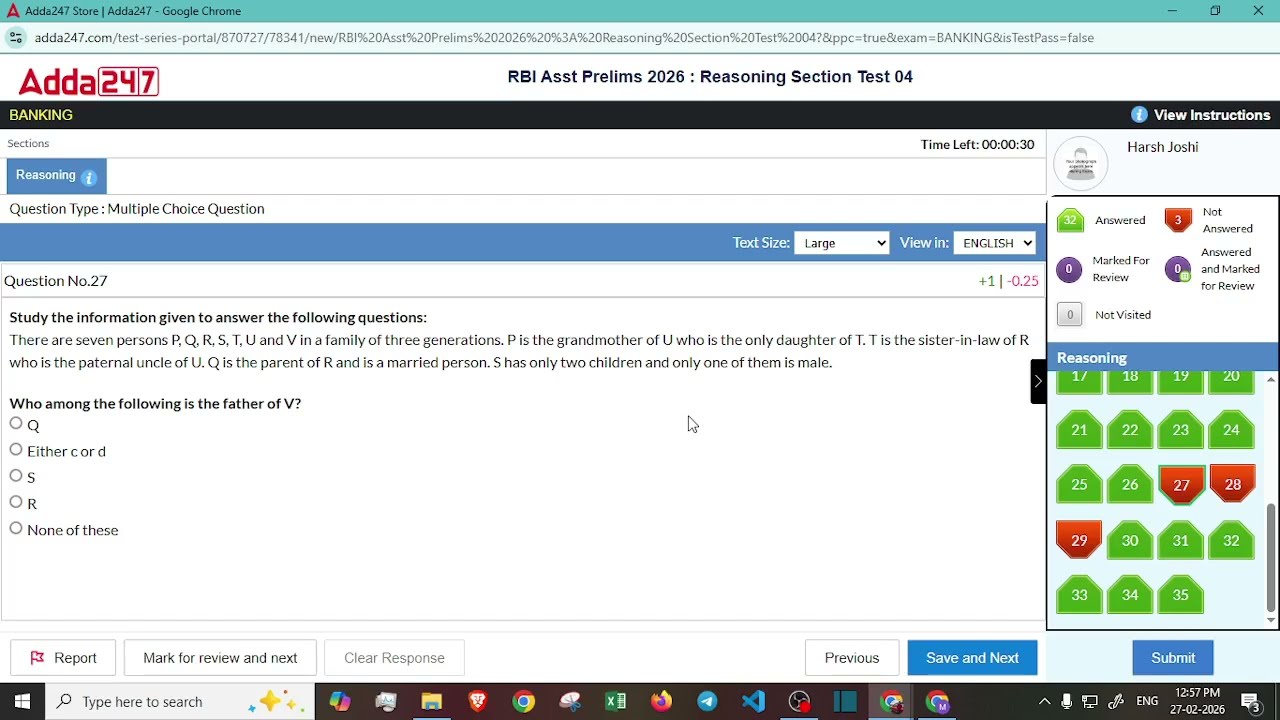Go to the Previous question

[852, 658]
